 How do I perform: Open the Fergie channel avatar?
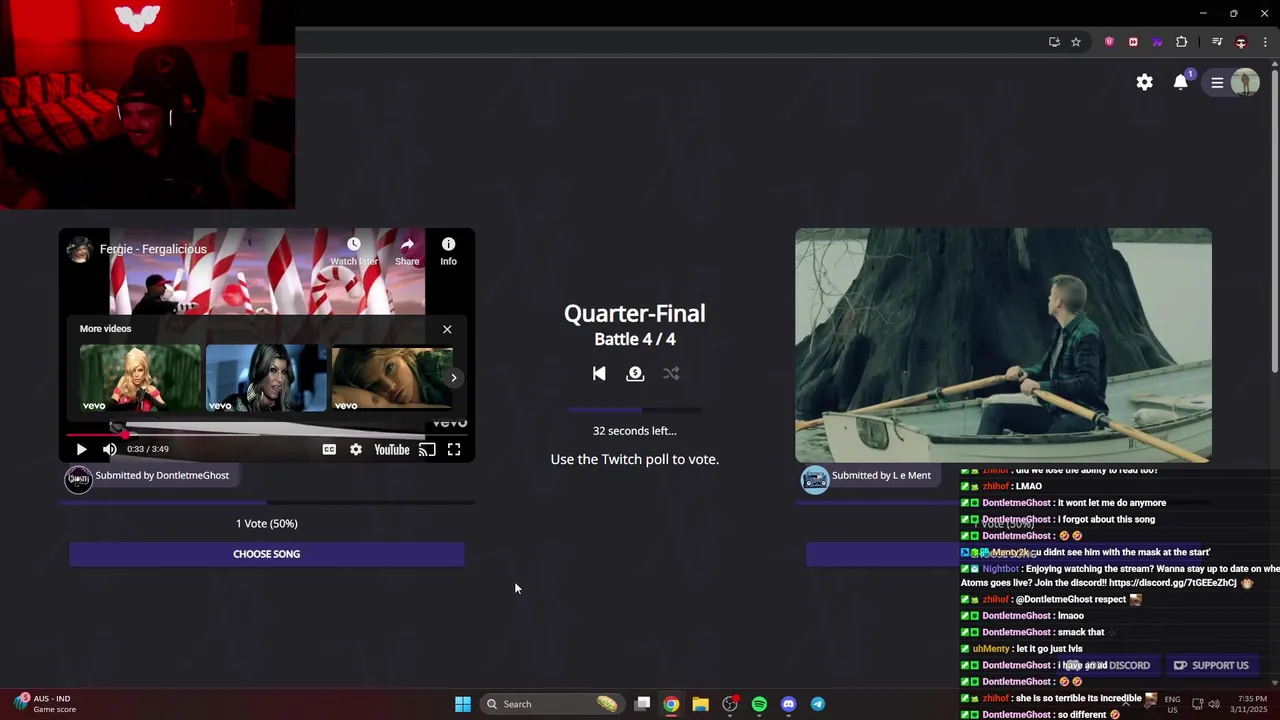click(80, 249)
